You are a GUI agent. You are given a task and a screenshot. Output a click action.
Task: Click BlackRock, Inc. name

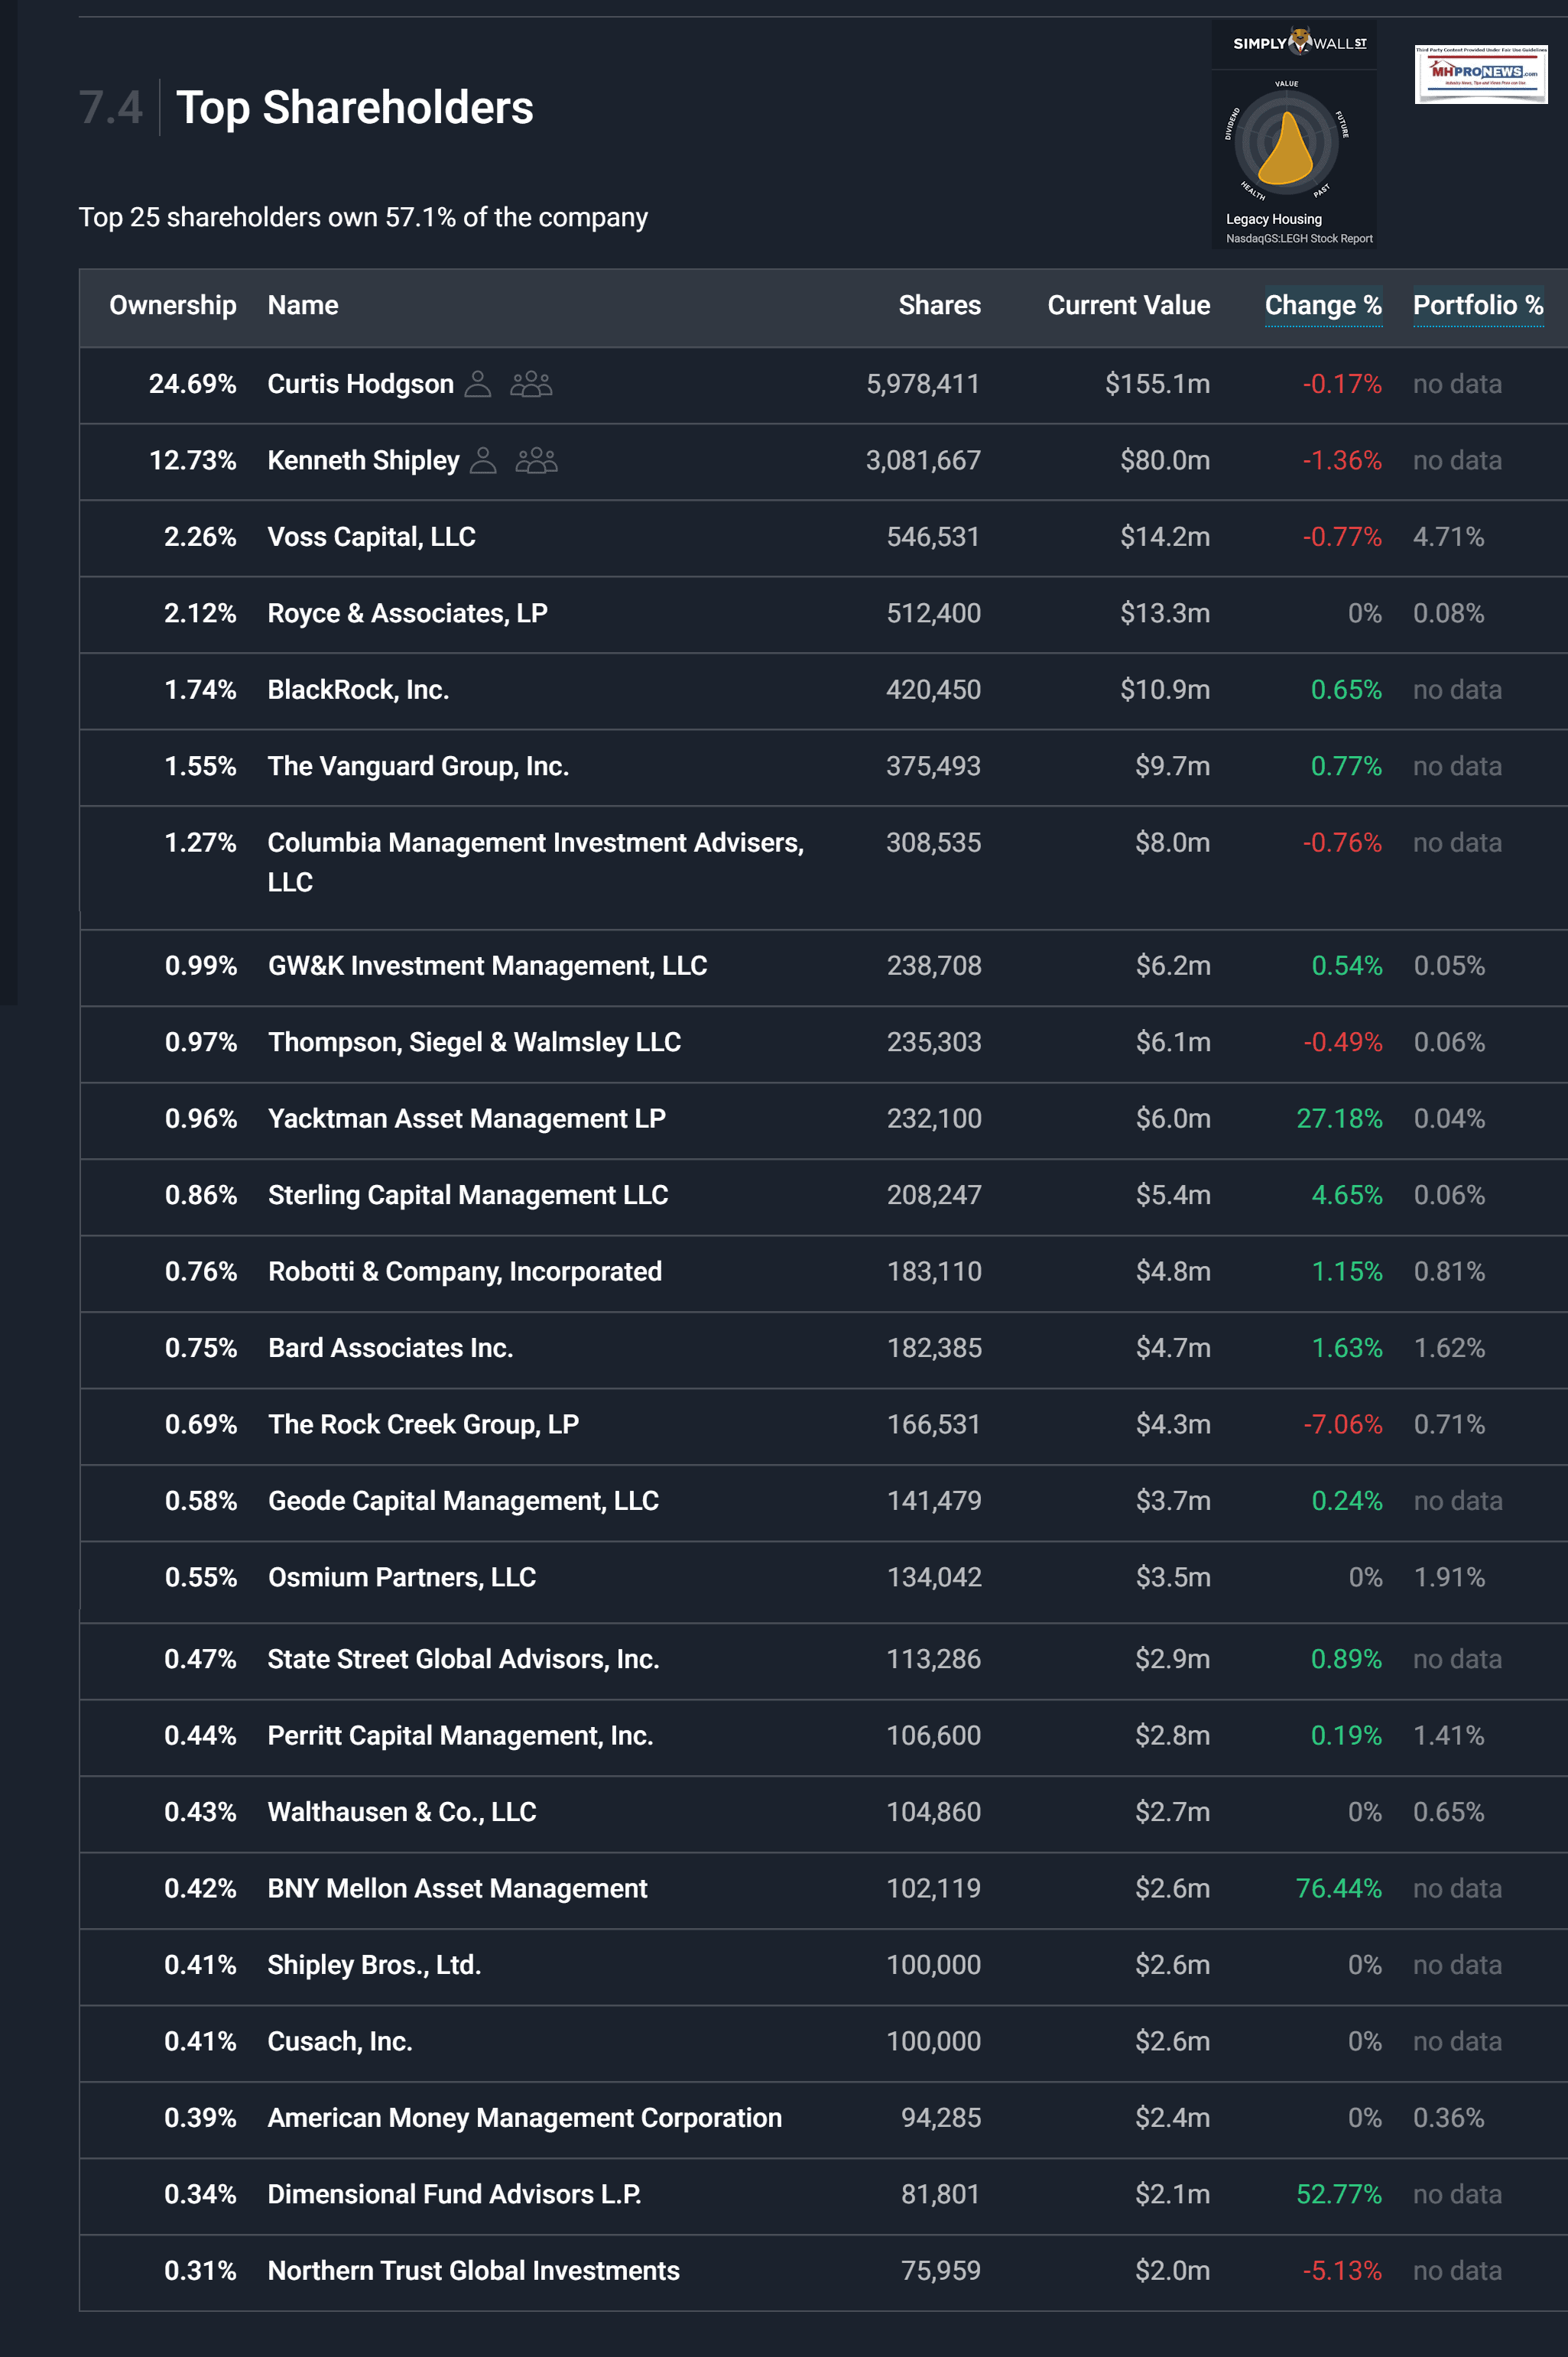pyautogui.click(x=358, y=690)
